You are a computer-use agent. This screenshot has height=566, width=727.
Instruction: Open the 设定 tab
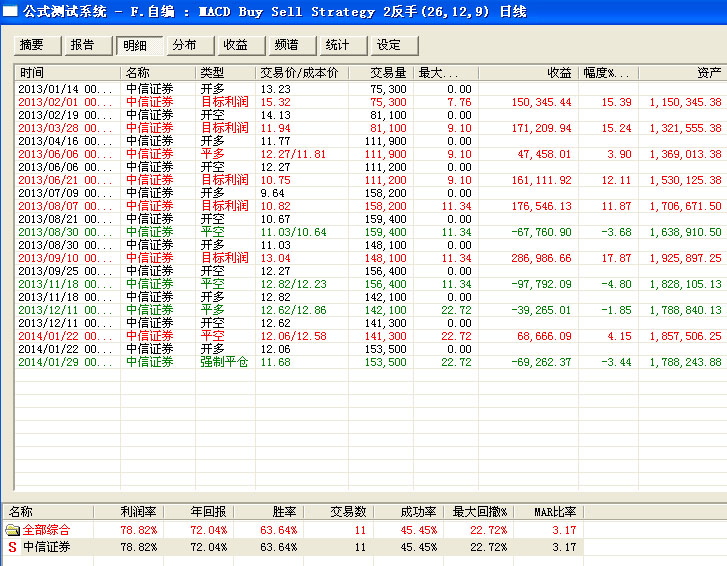395,45
